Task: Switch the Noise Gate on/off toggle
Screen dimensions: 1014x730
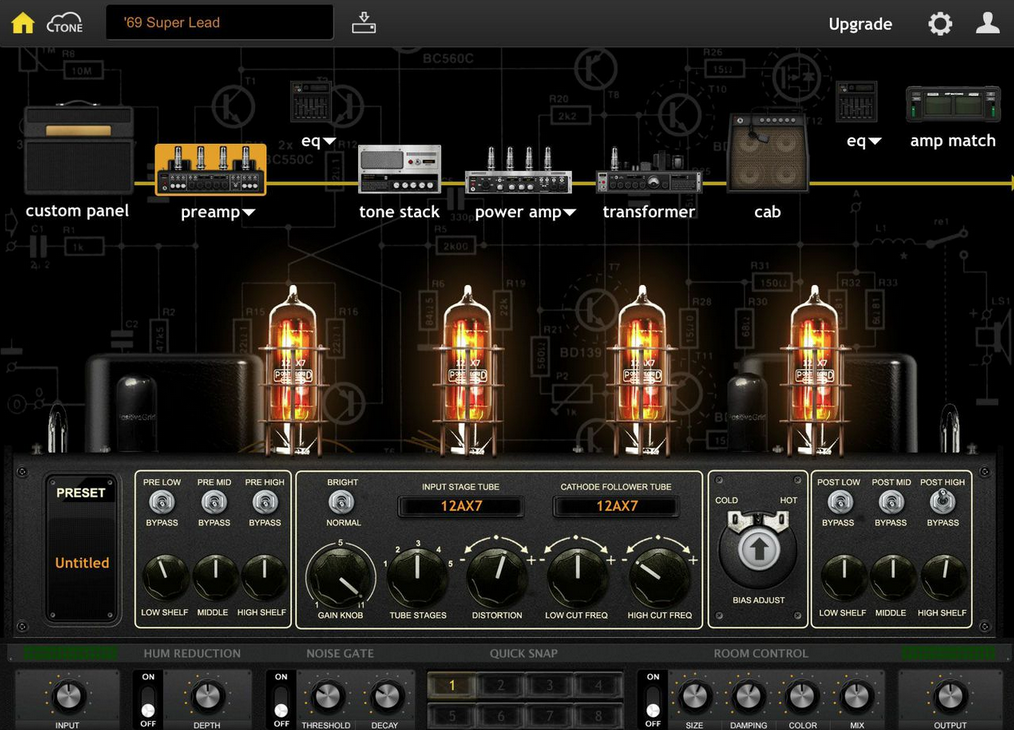Action: pos(281,701)
